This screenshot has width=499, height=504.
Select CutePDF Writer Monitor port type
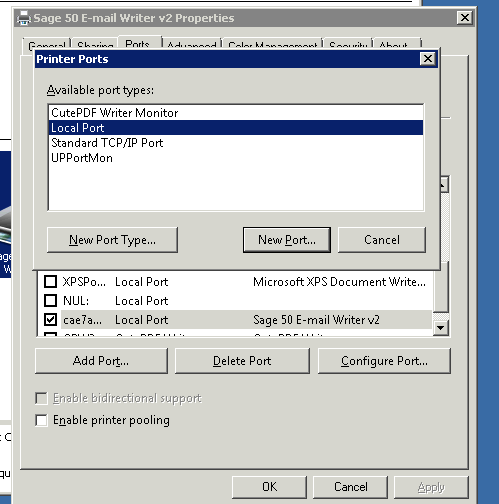click(x=236, y=113)
